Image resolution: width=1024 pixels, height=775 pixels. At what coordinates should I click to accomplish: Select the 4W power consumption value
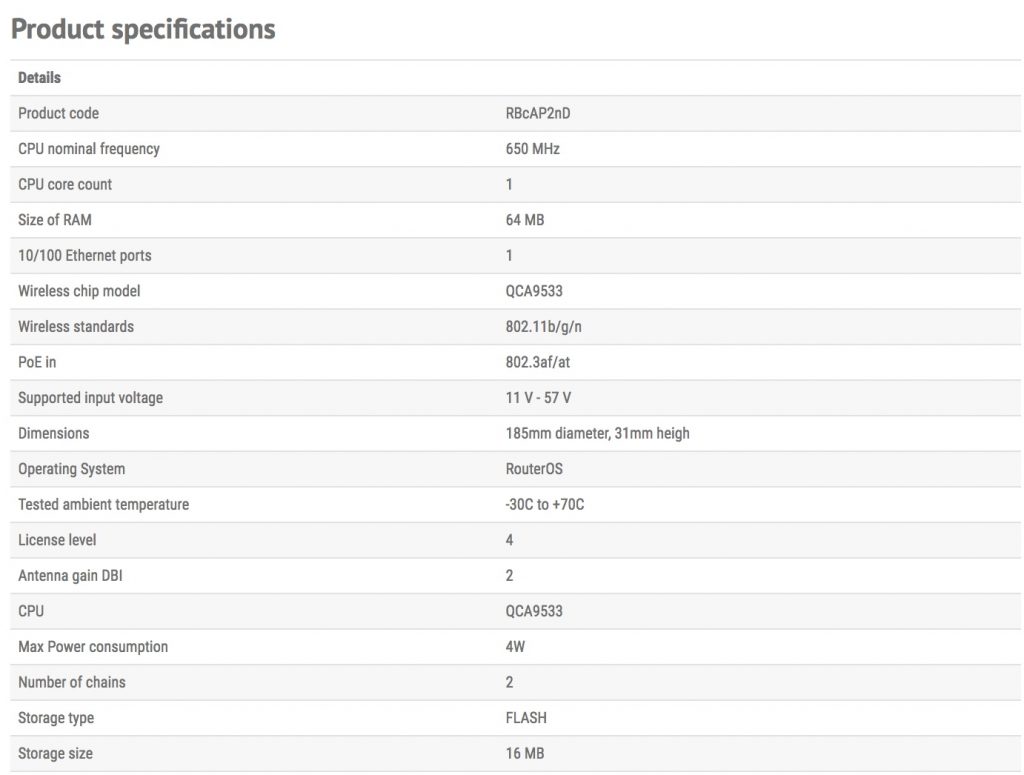tap(515, 647)
